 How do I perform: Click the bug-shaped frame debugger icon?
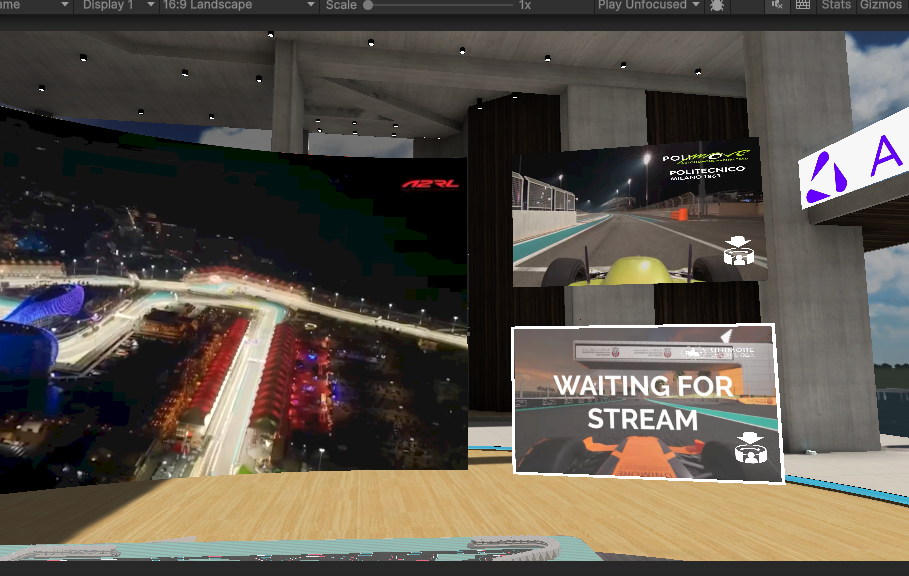[x=717, y=5]
